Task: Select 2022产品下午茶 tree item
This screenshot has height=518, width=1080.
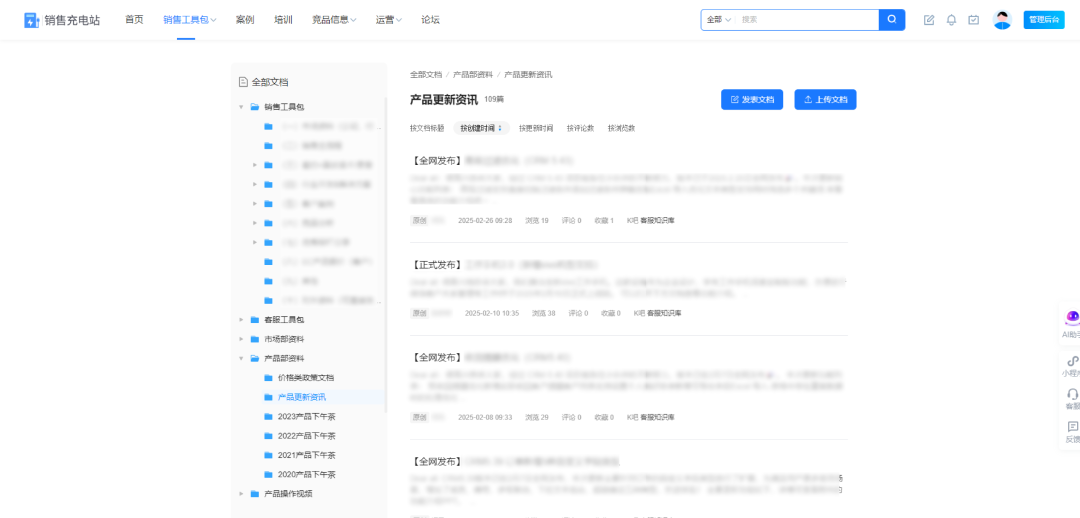Action: coord(308,436)
